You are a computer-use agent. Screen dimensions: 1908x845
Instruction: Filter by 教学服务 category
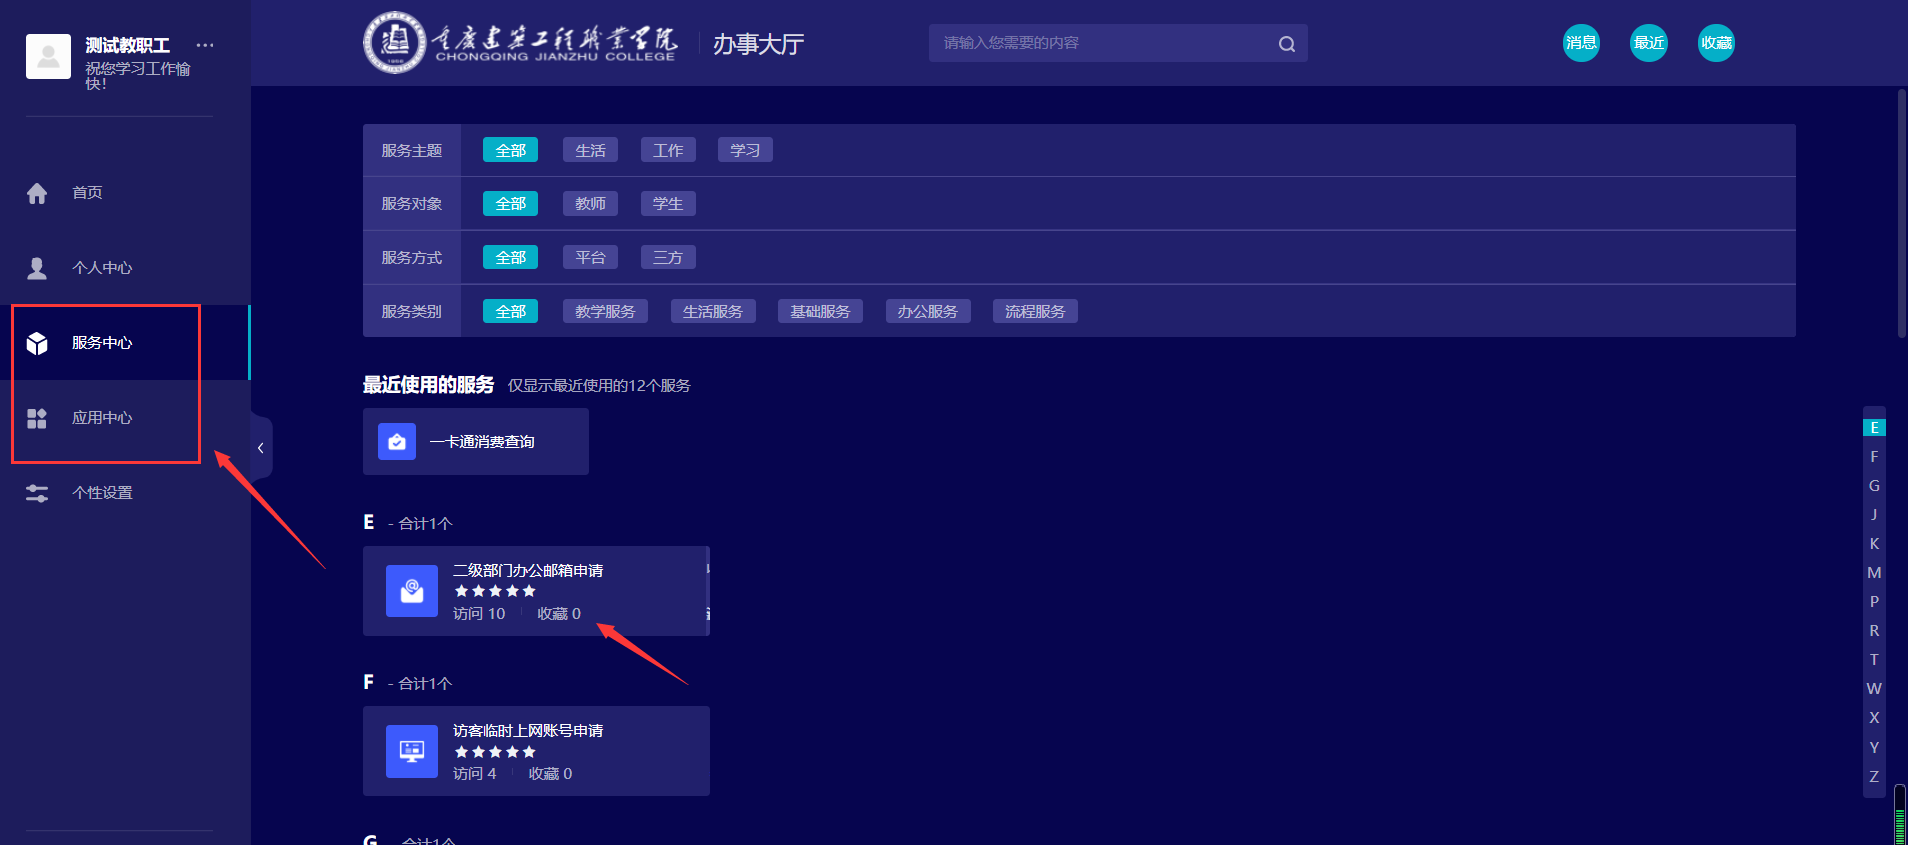pyautogui.click(x=605, y=312)
